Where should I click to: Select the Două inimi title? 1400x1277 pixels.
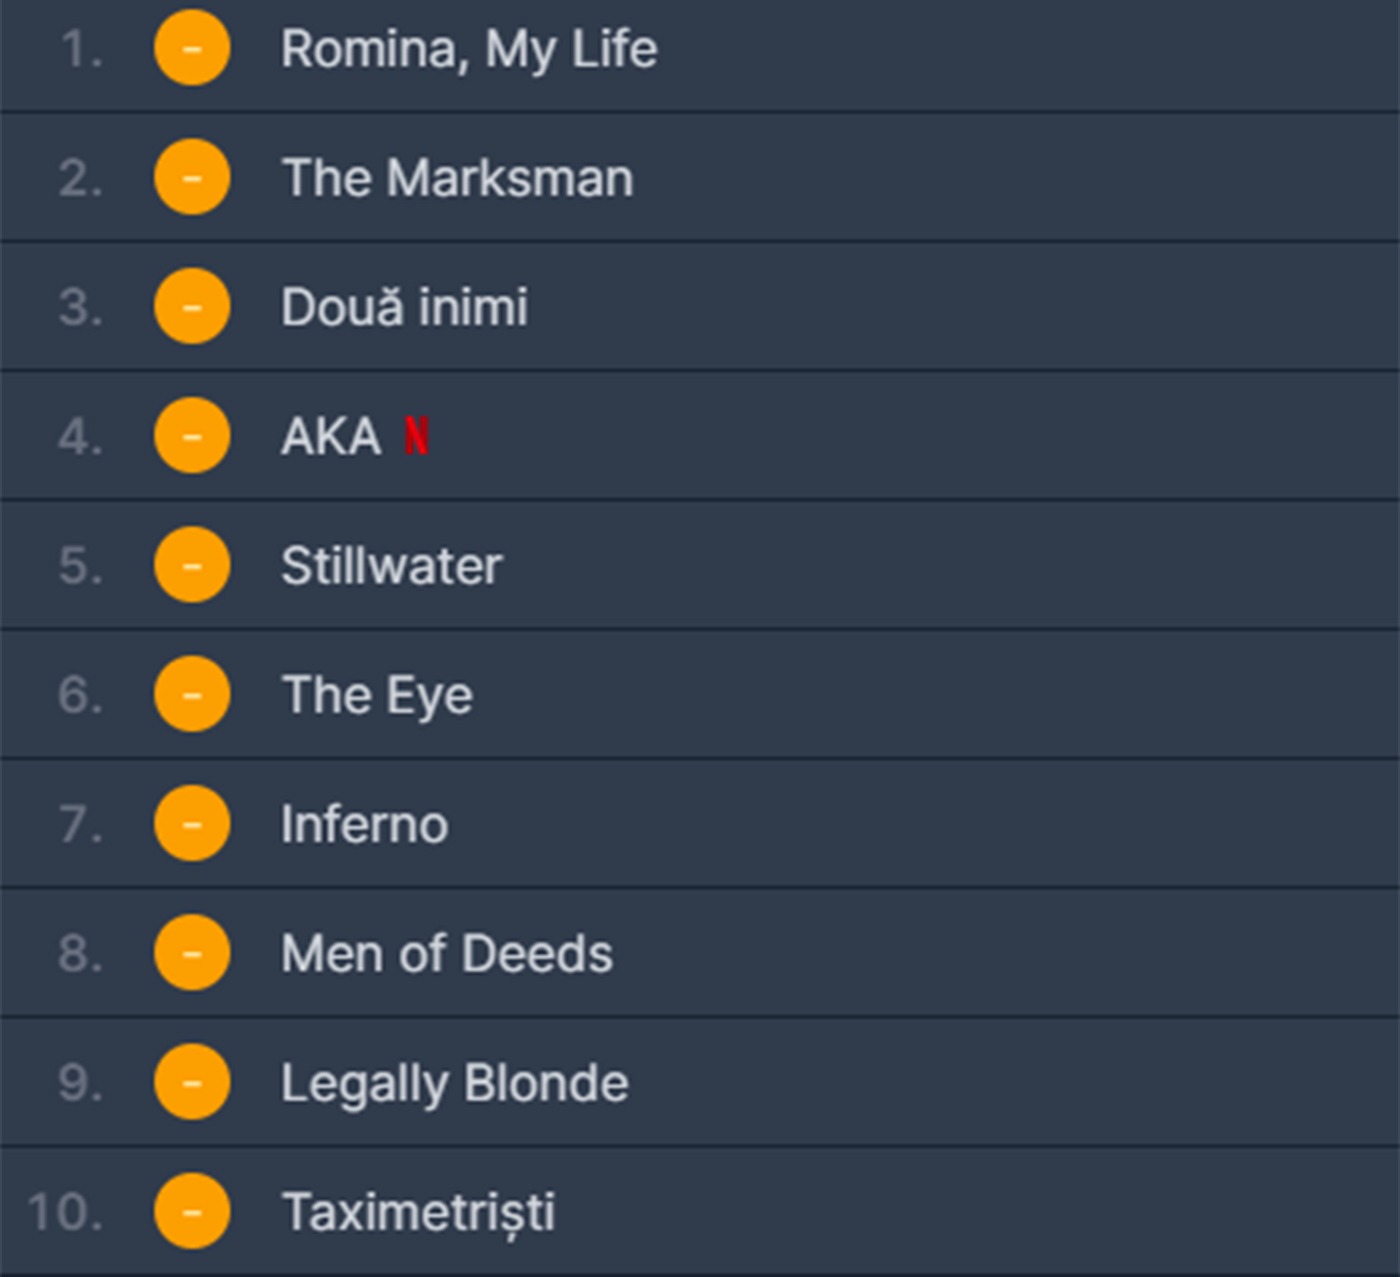point(404,307)
